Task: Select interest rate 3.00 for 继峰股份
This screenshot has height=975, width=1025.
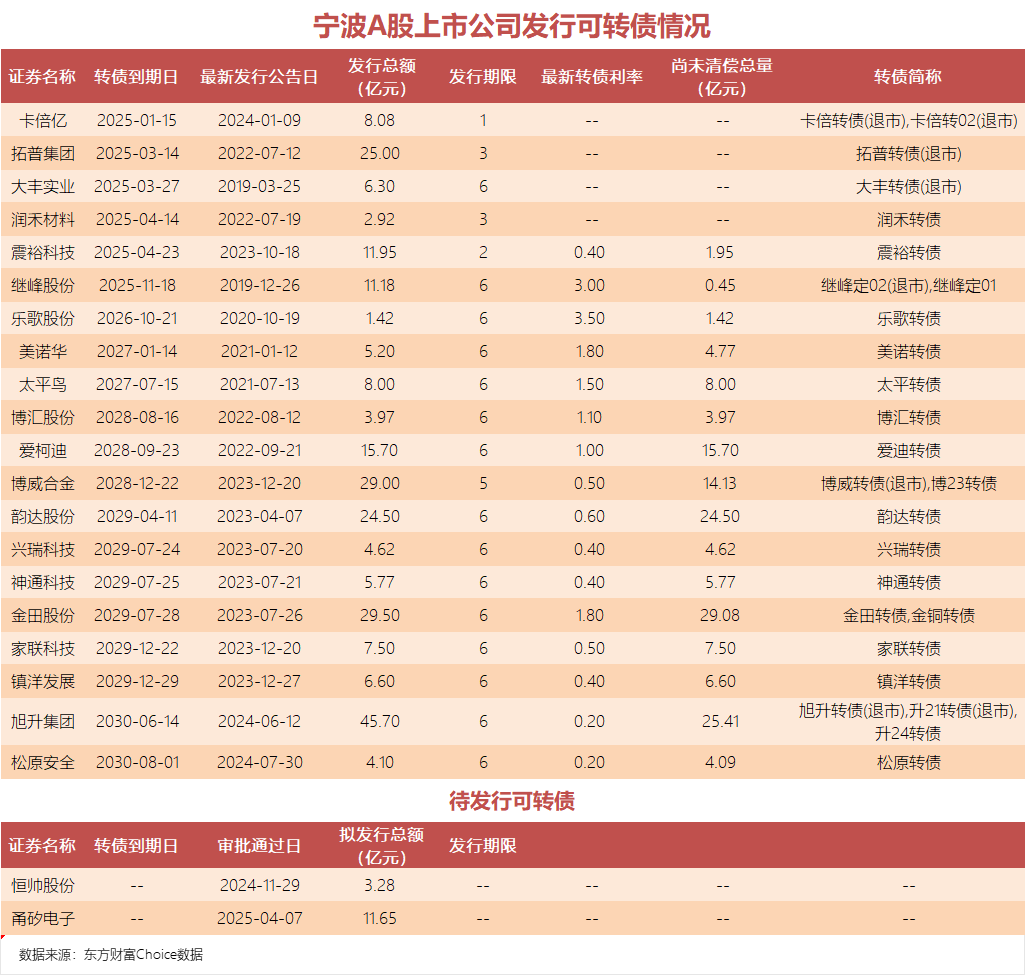Action: 590,286
